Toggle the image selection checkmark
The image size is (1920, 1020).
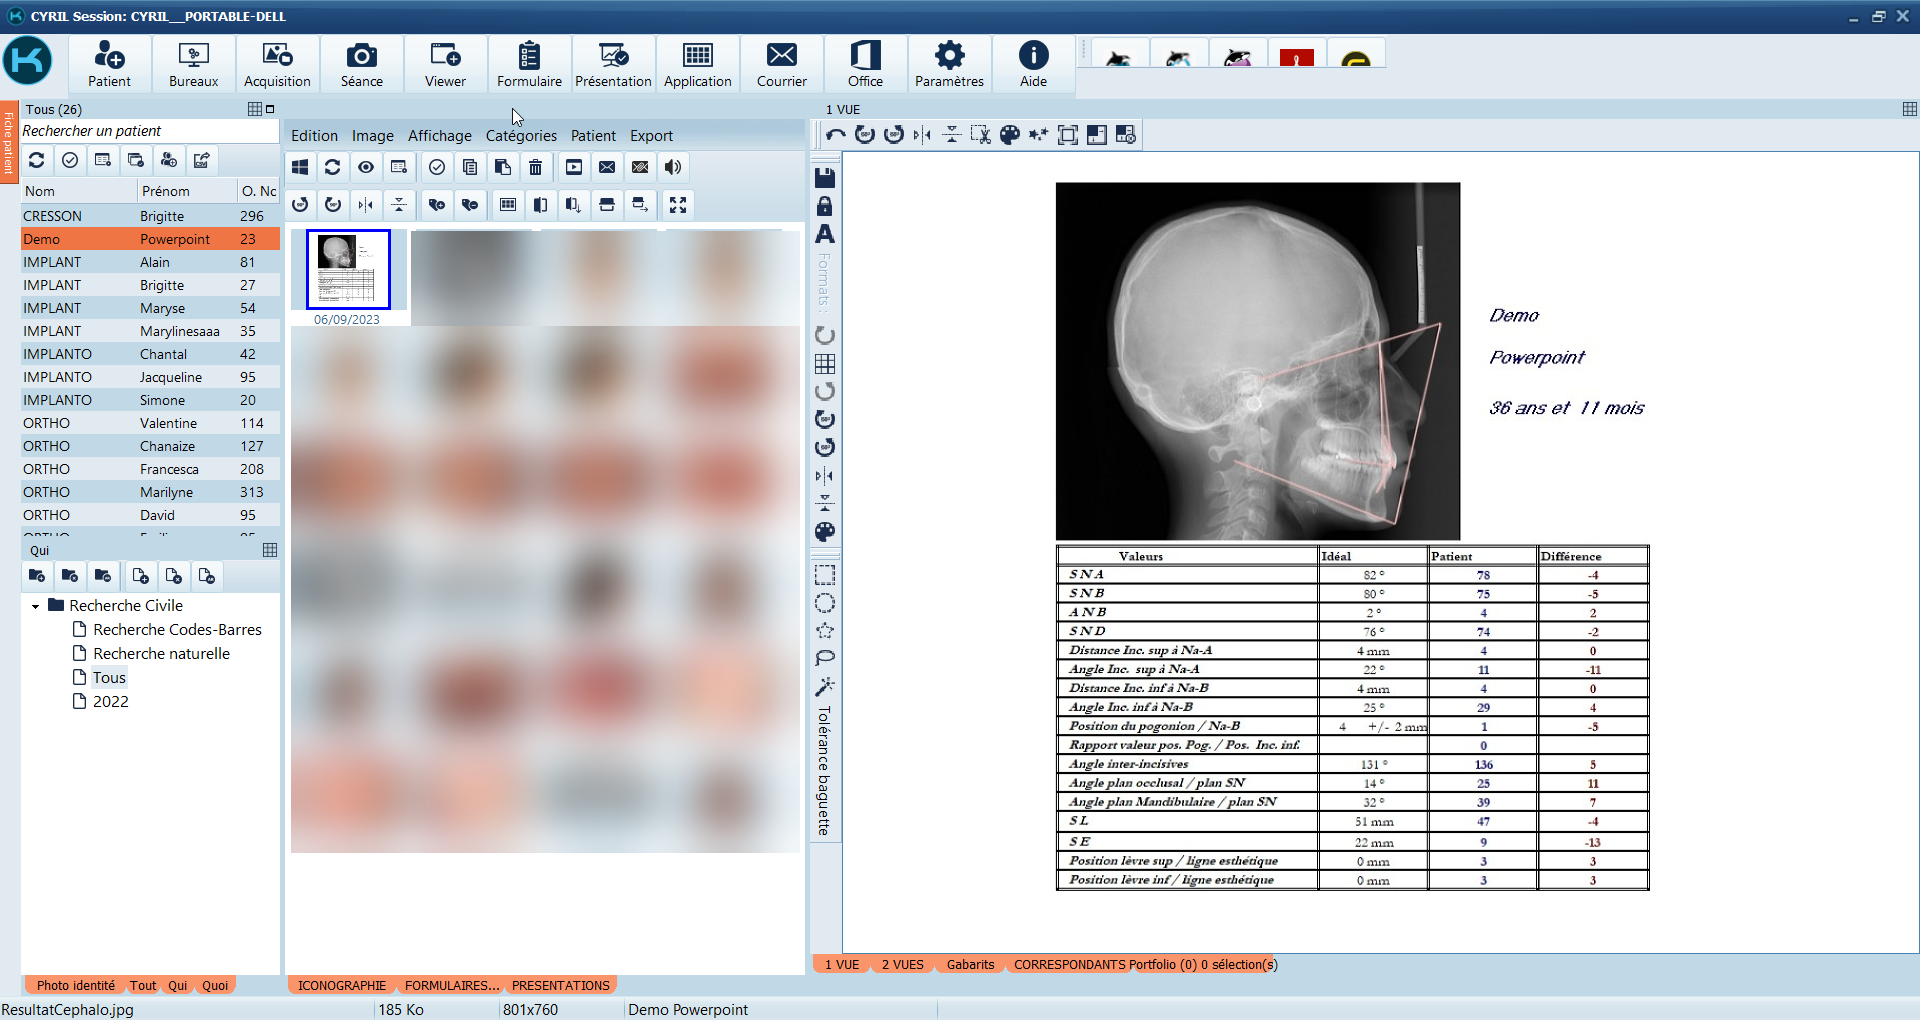click(x=437, y=167)
